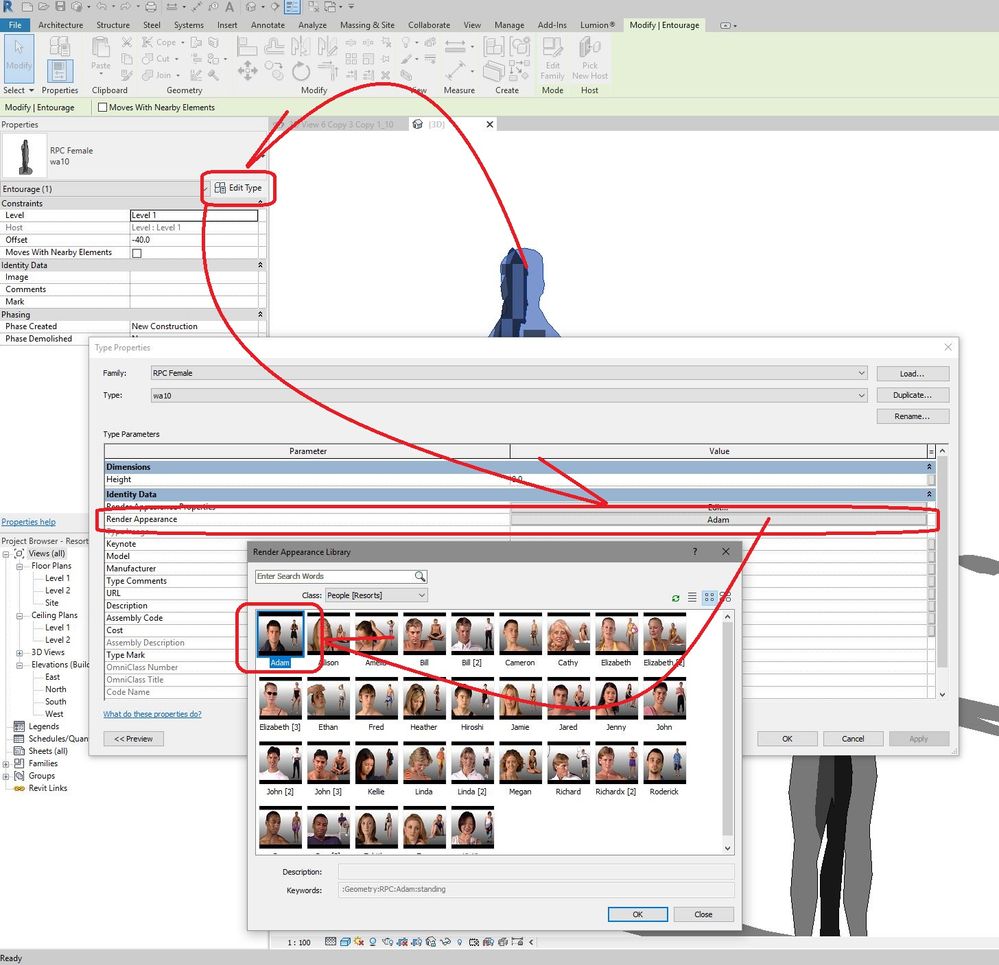This screenshot has height=965, width=999.
Task: Open the Lumion ribbon tab
Action: click(x=597, y=25)
